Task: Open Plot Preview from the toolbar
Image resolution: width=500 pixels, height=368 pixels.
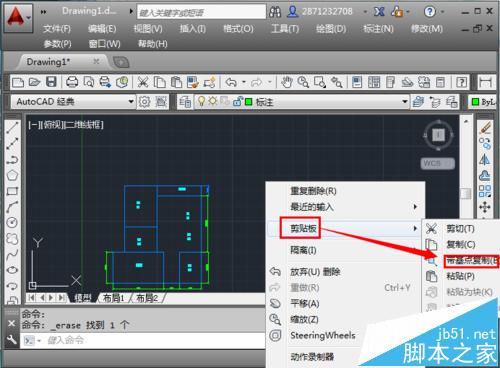Action: pos(88,82)
